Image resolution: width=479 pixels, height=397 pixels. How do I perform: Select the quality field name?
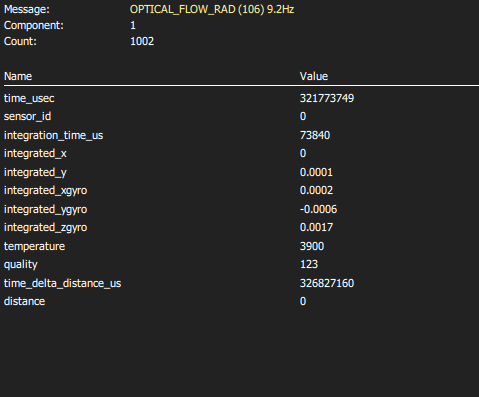(x=21, y=264)
